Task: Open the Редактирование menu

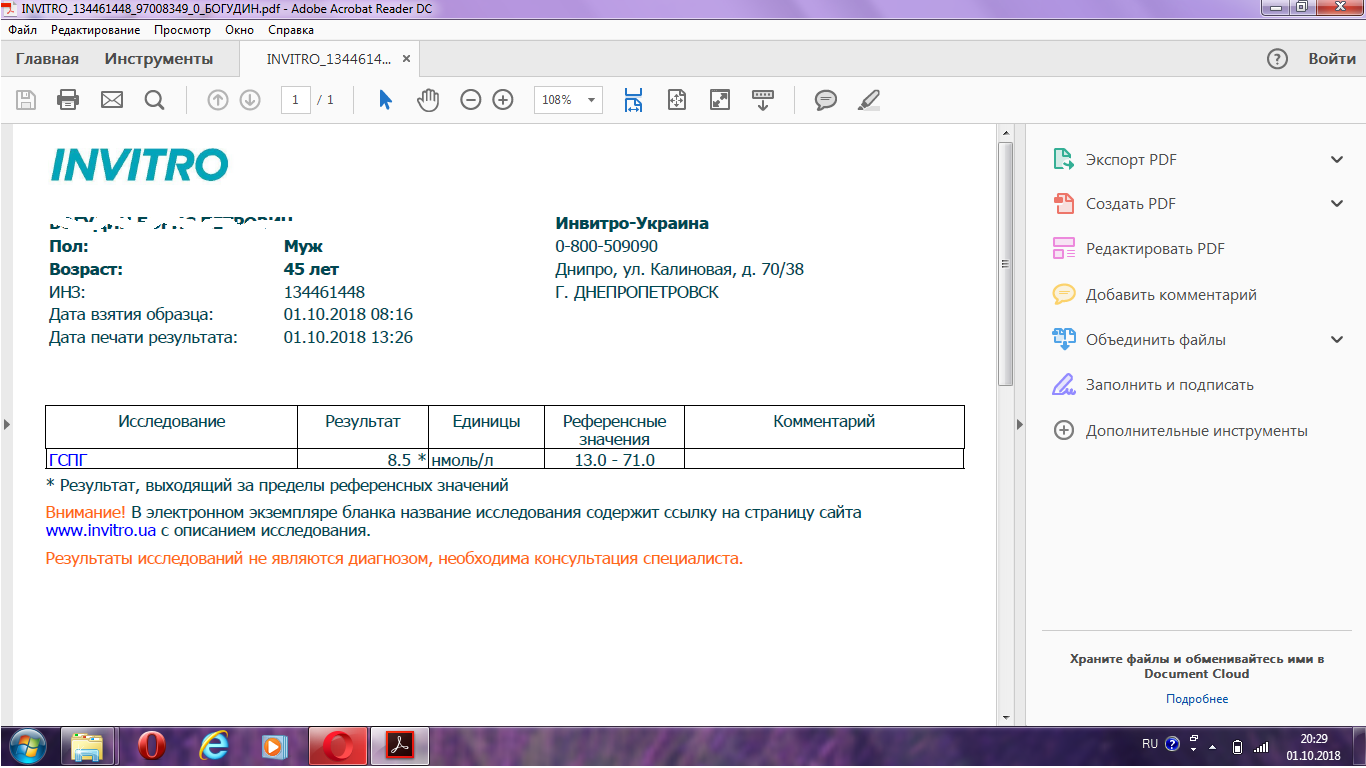Action: pyautogui.click(x=96, y=30)
